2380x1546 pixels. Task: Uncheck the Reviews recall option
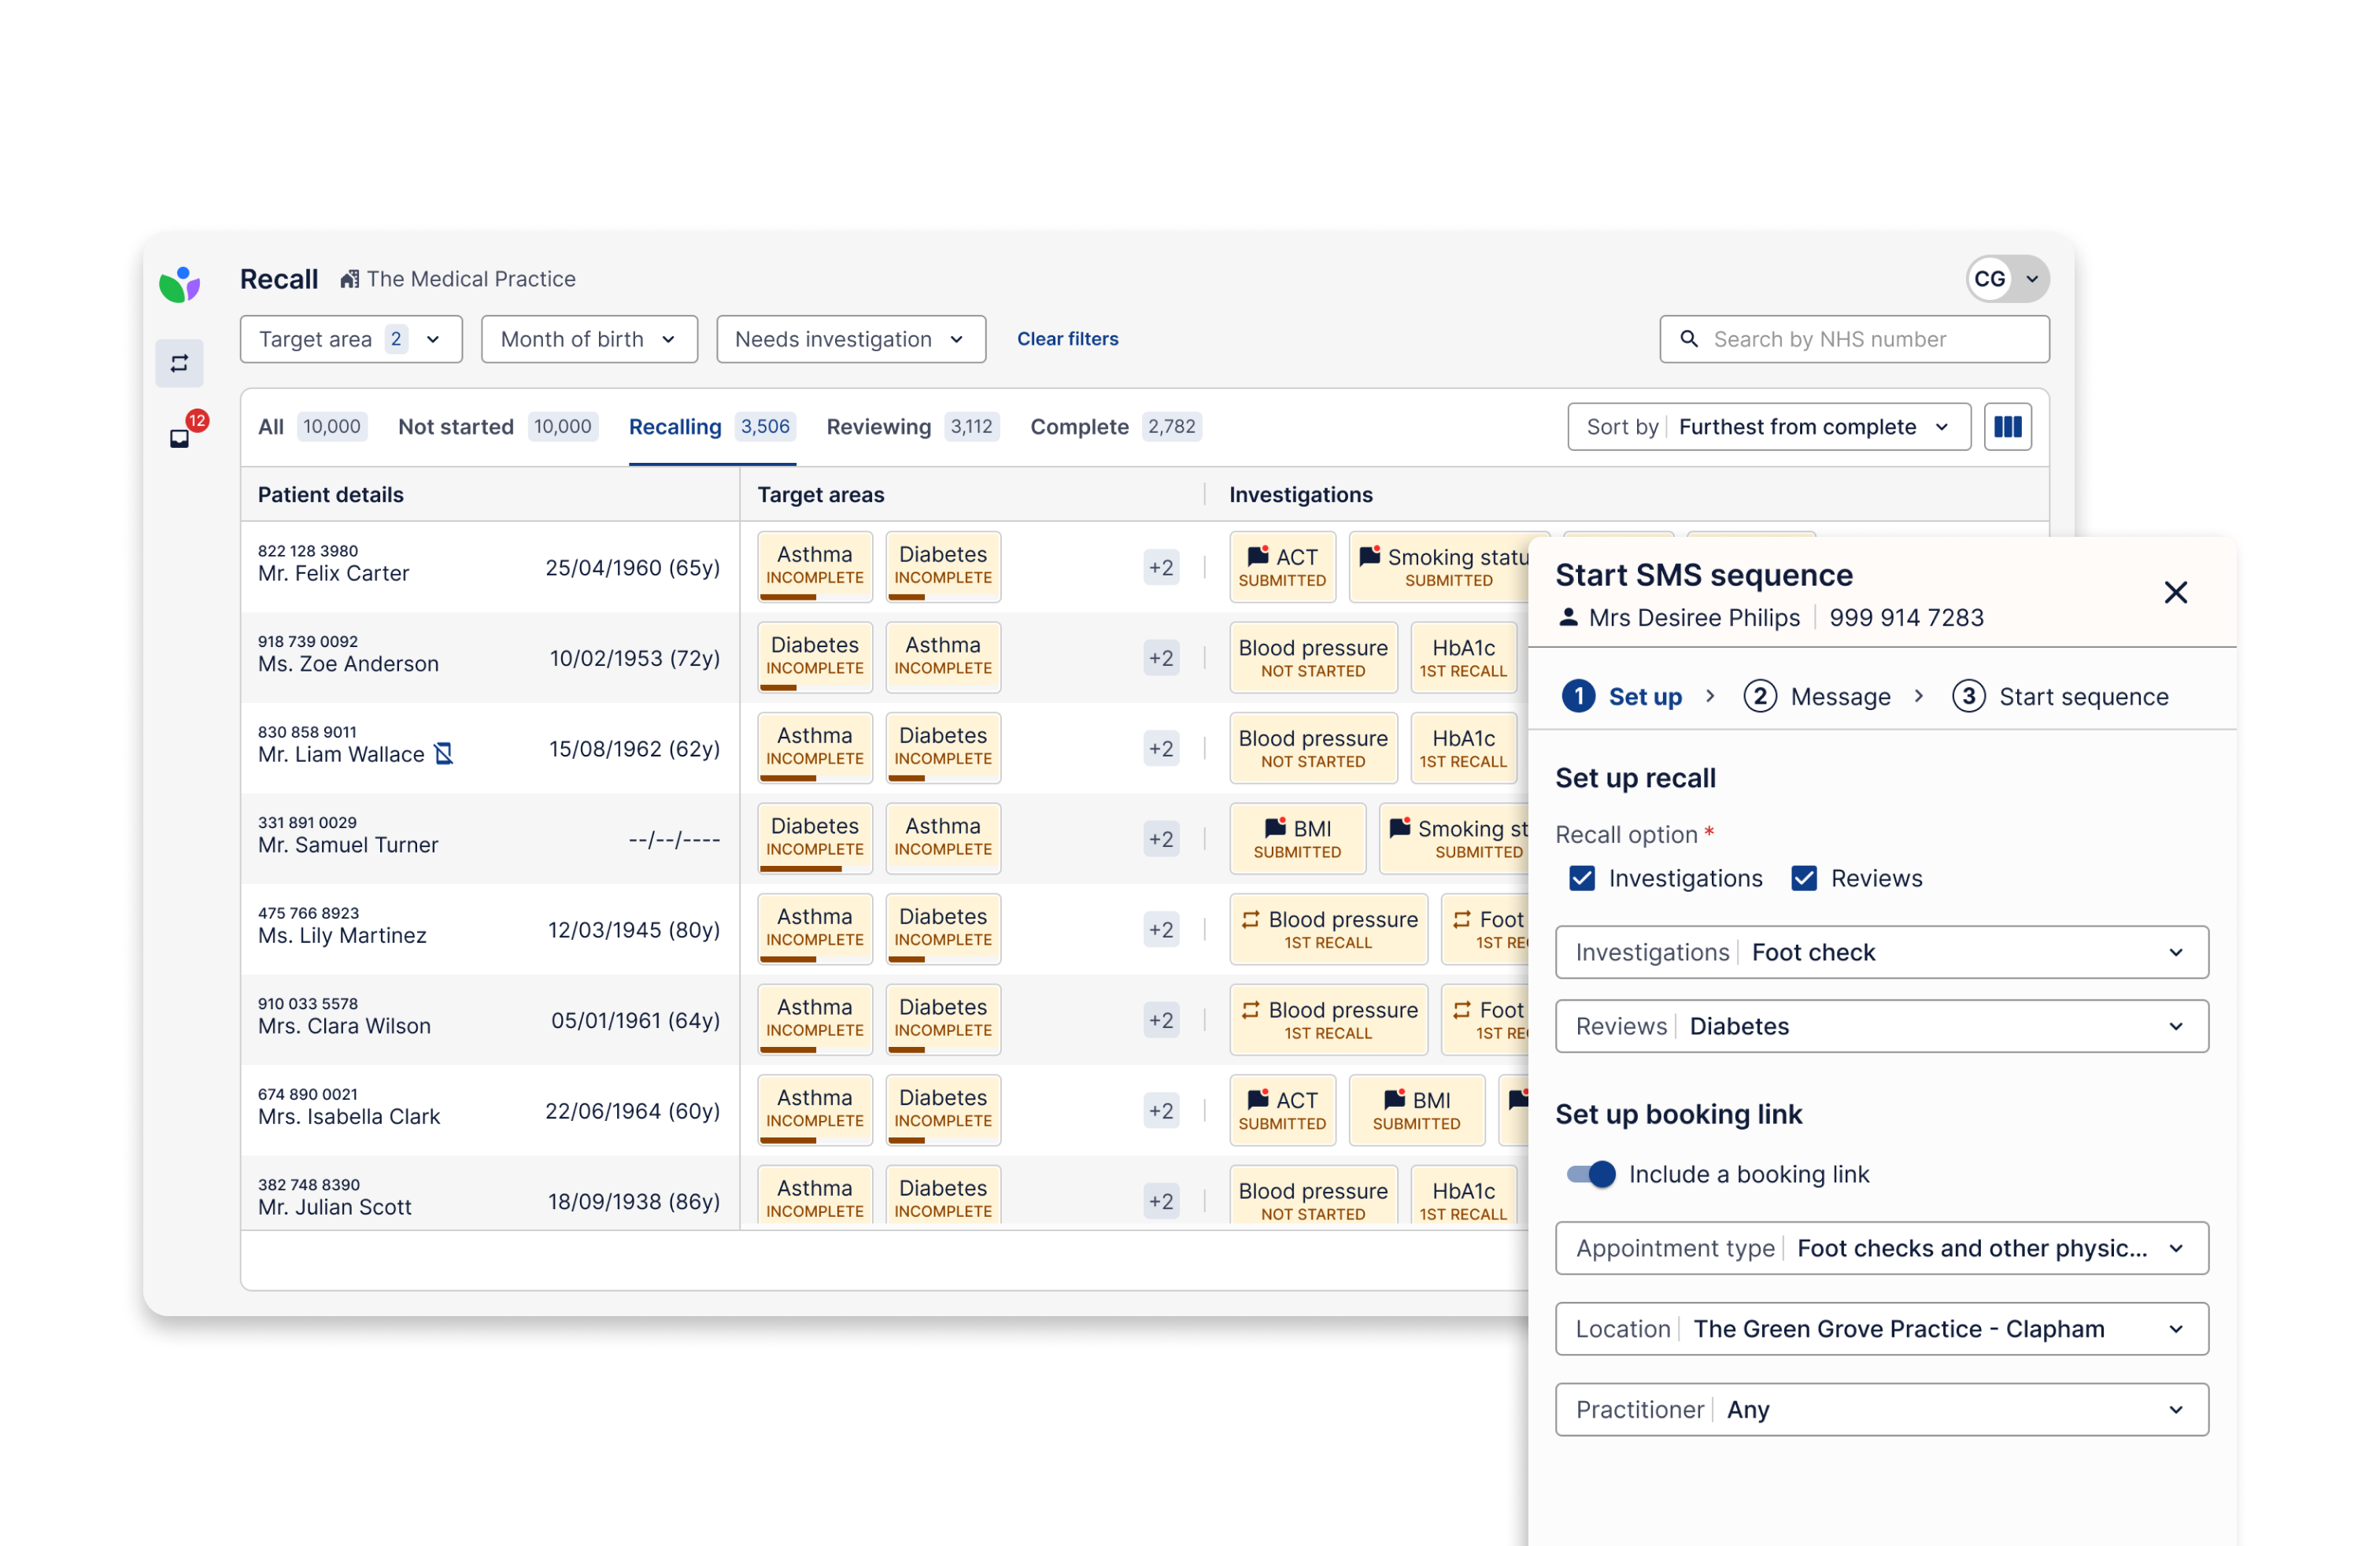1804,878
